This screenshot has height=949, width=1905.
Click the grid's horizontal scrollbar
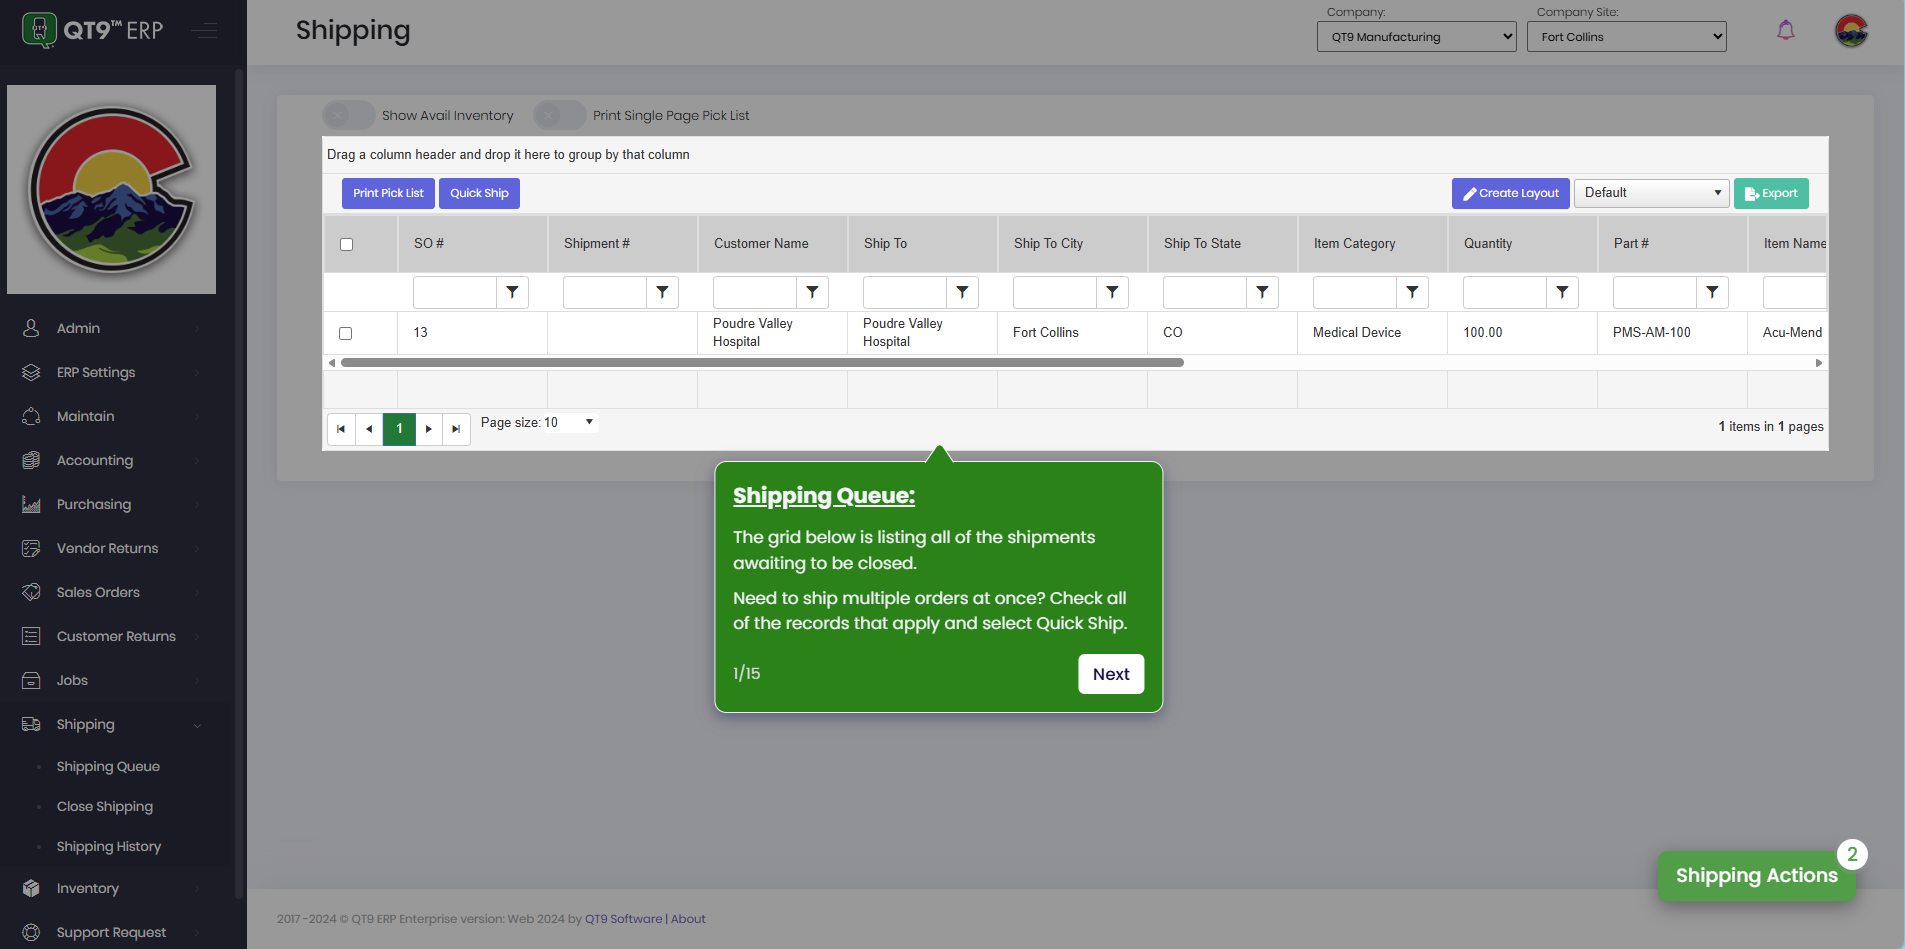[762, 363]
